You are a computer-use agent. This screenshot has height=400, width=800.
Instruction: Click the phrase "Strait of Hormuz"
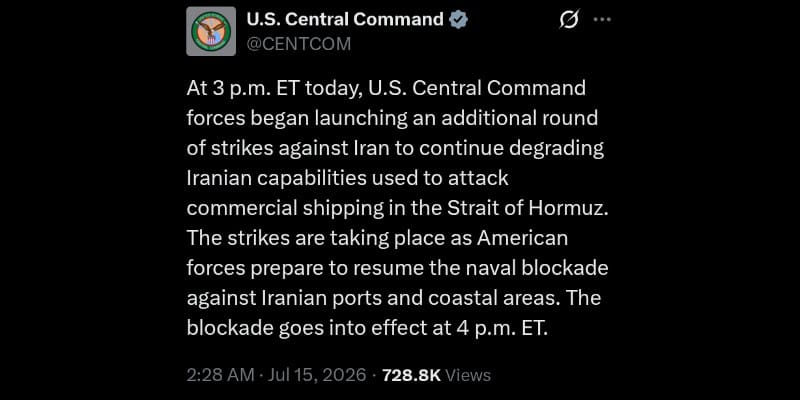[x=528, y=208]
